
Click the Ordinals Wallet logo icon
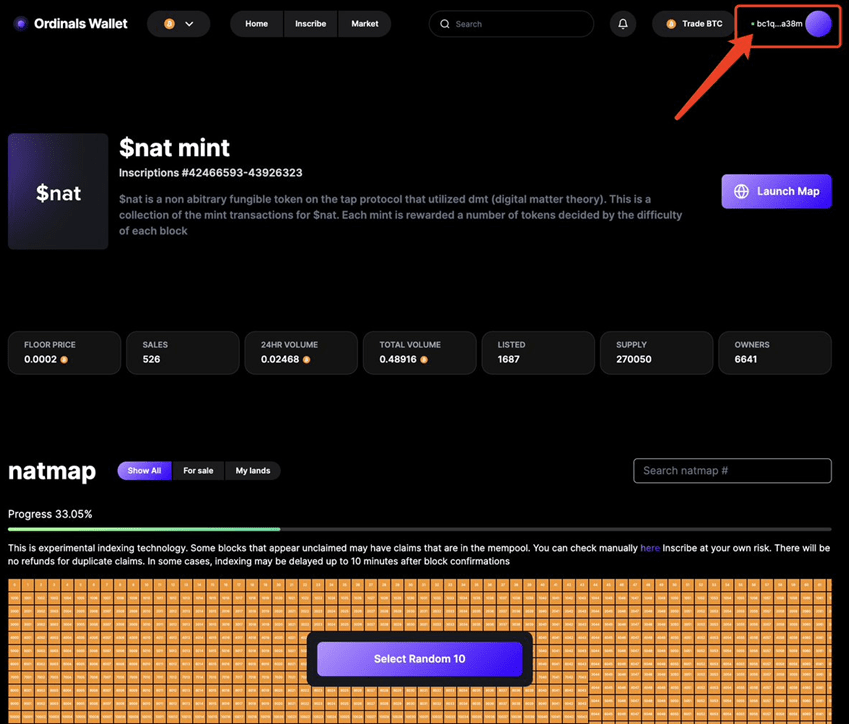click(x=21, y=24)
